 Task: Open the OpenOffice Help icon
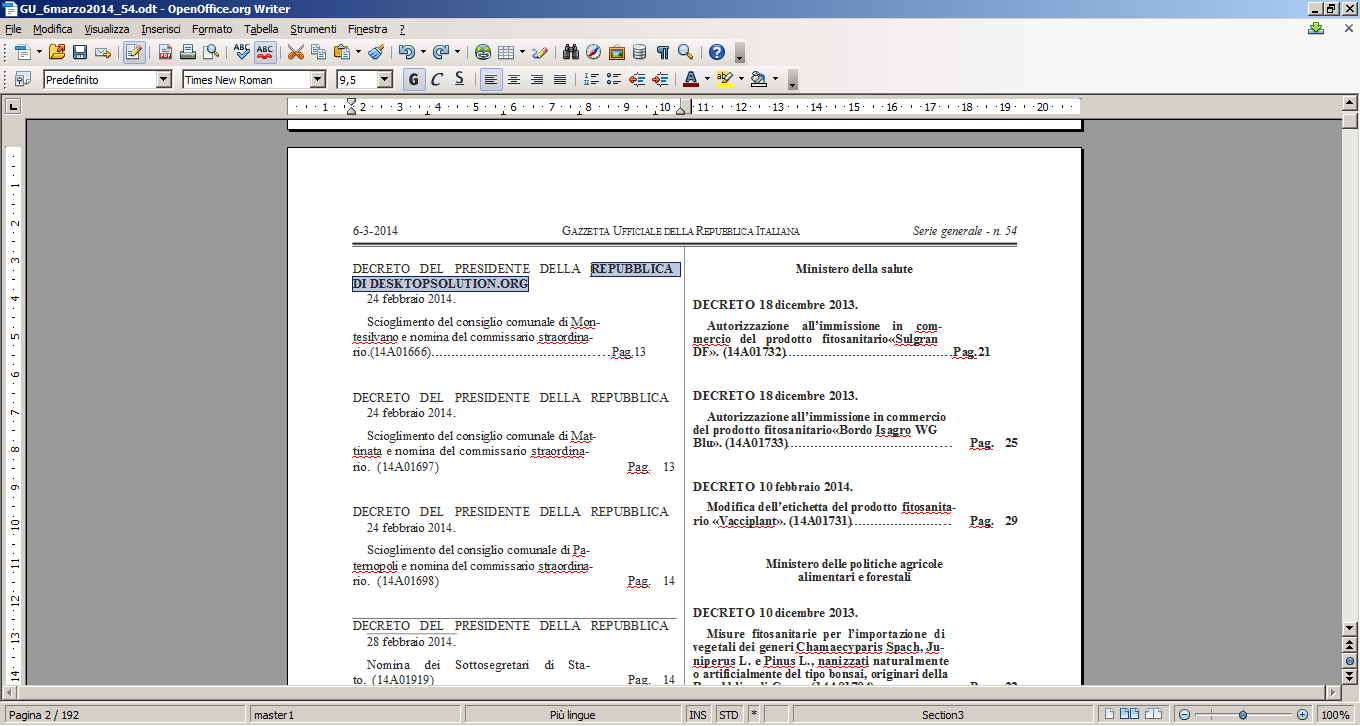[x=716, y=52]
